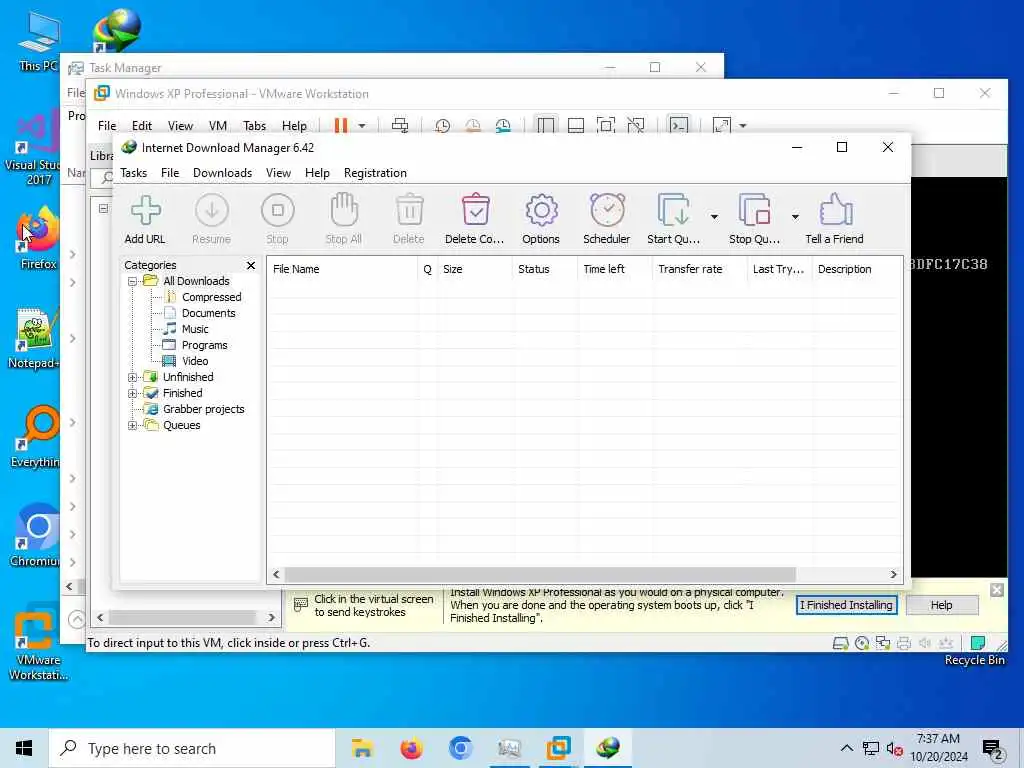The width and height of the screenshot is (1024, 768).
Task: Select the Programs category
Action: coord(204,345)
